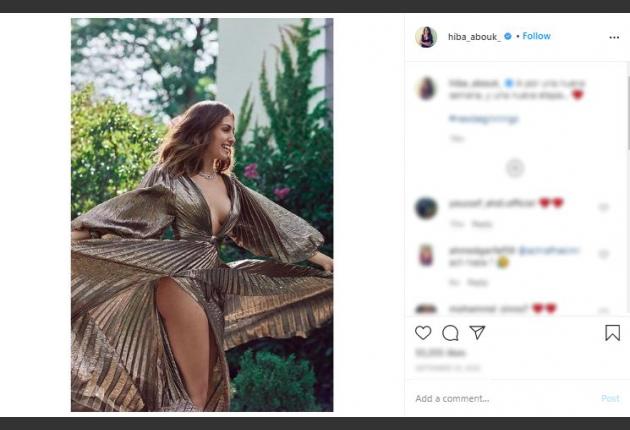This screenshot has width=630, height=430.
Task: Save the post with the bookmark icon
Action: [x=612, y=333]
